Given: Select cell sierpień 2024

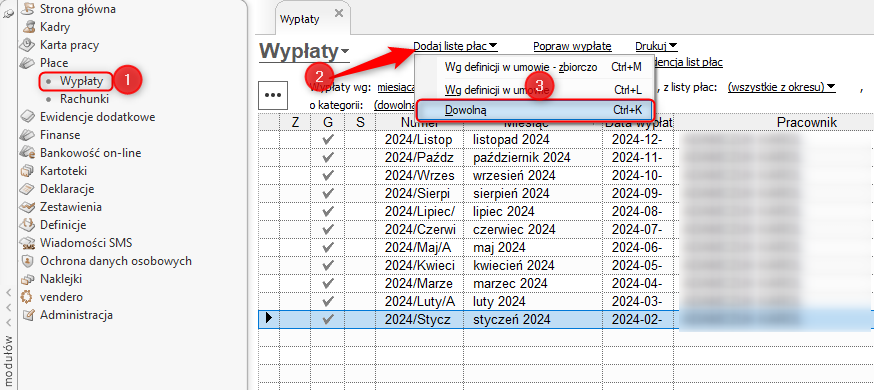Looking at the screenshot, I should pos(533,194).
